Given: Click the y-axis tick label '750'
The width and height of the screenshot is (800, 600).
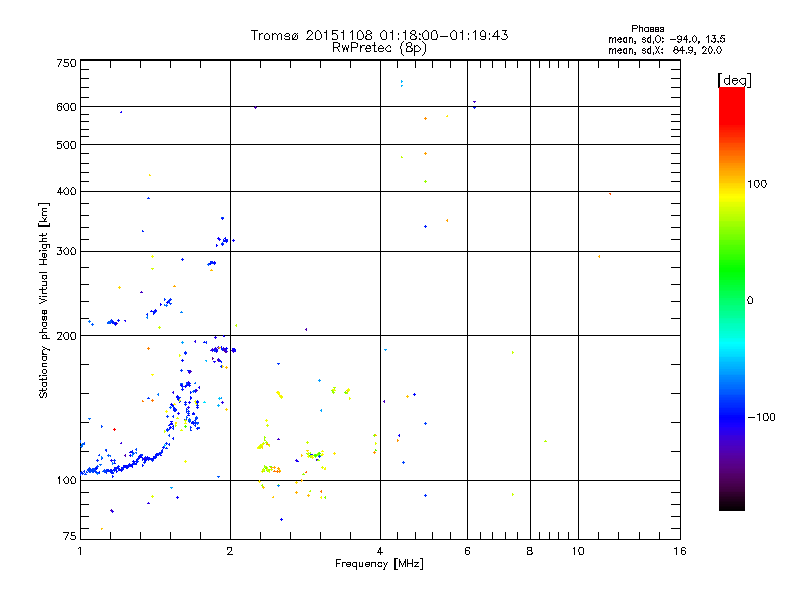Looking at the screenshot, I should (66, 63).
